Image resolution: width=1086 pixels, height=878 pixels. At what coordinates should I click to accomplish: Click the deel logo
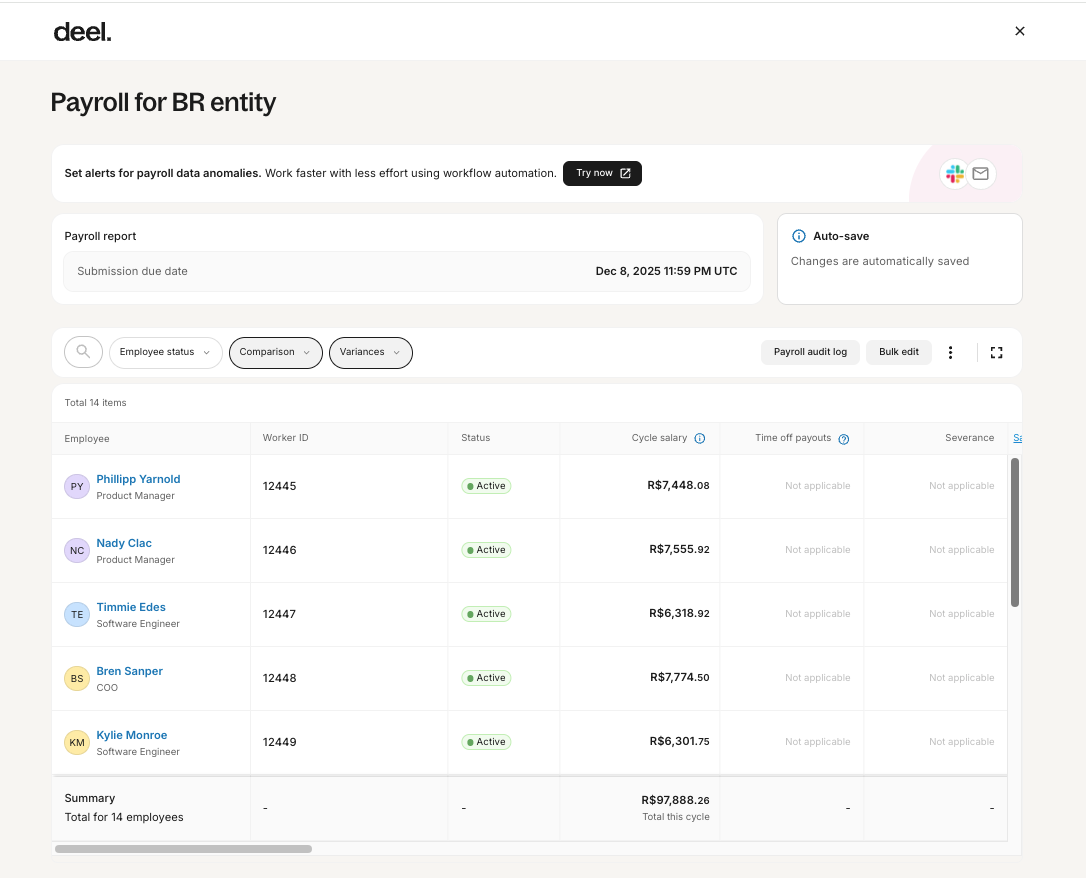82,32
